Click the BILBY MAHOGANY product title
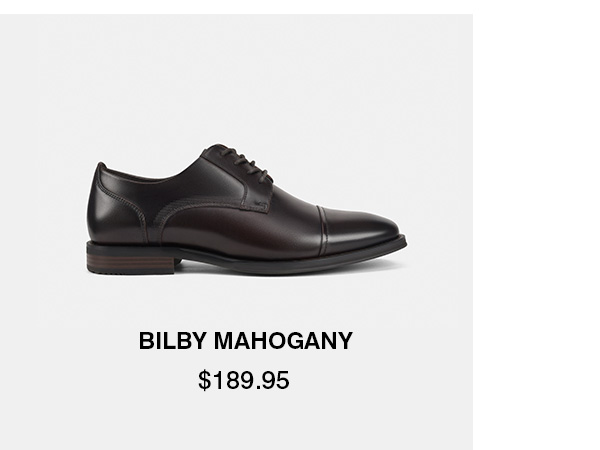The height and width of the screenshot is (450, 600). pyautogui.click(x=245, y=341)
